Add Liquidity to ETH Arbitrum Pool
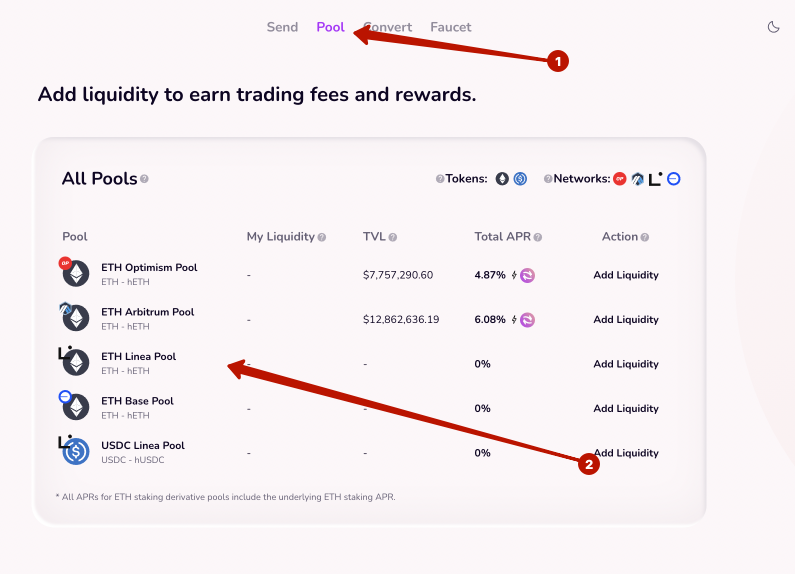This screenshot has width=795, height=574. coord(626,320)
